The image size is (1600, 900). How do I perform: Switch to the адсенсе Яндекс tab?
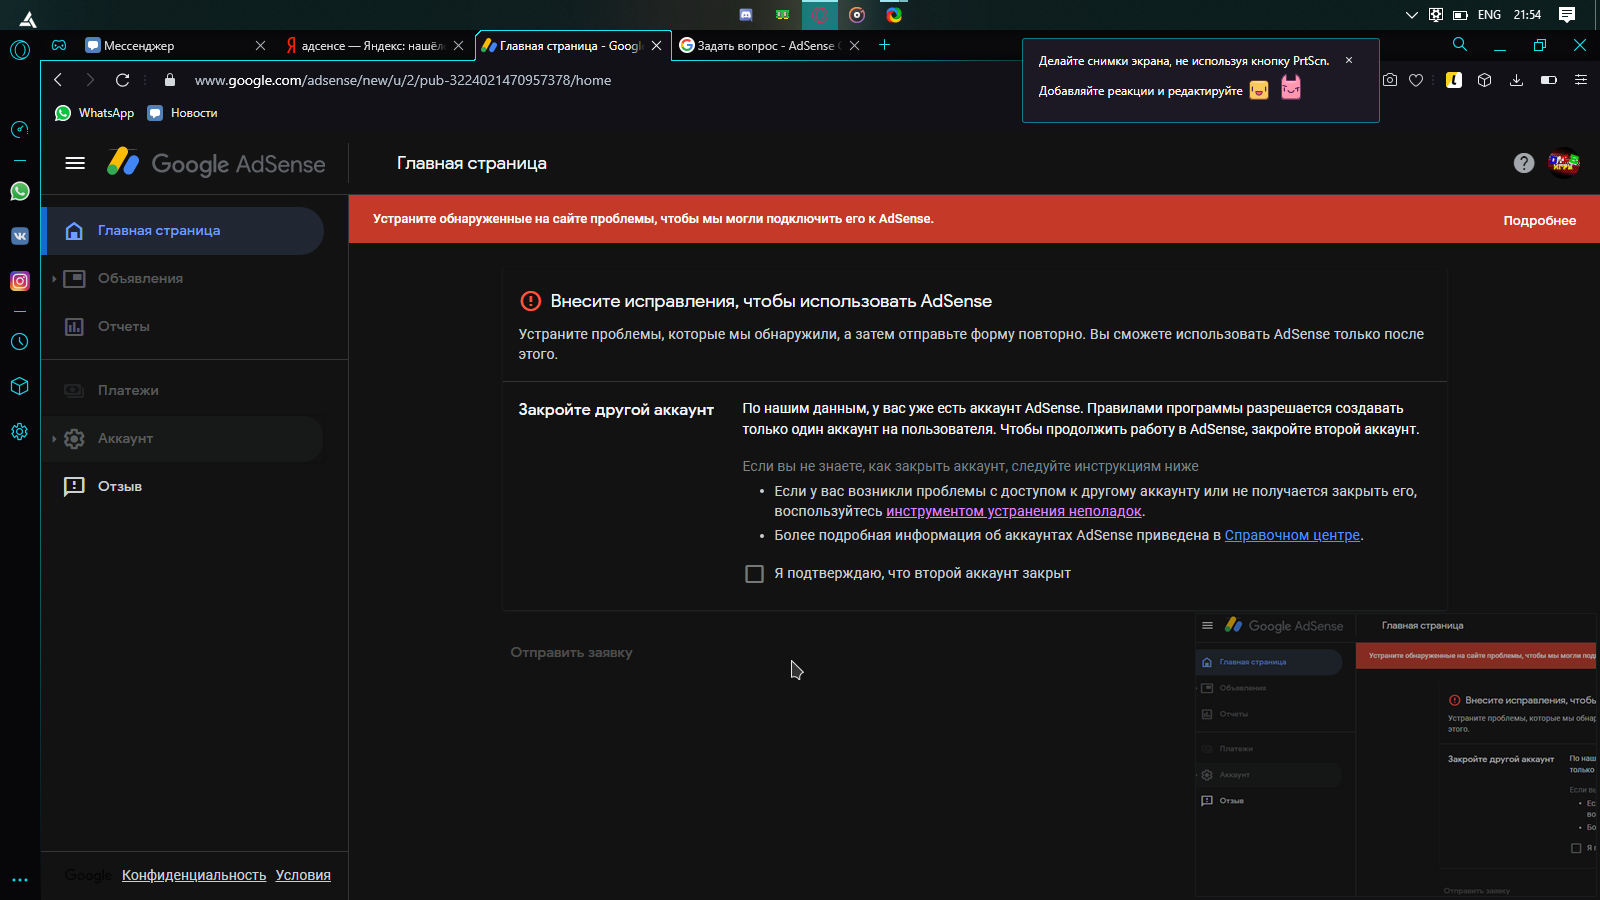click(x=366, y=45)
